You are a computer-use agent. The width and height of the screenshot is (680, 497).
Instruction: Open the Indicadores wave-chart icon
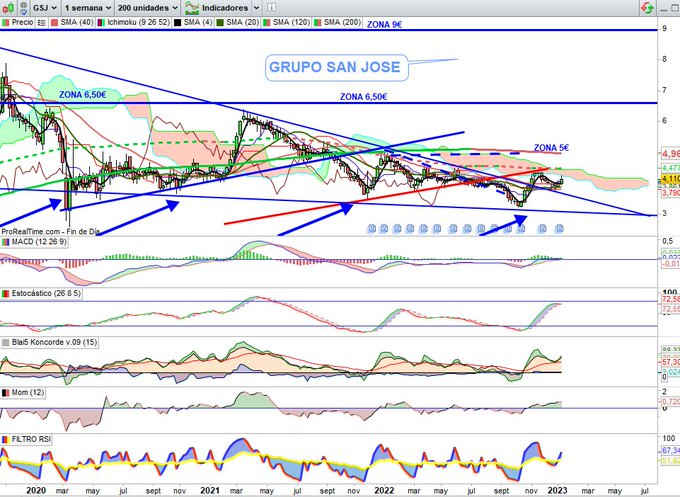pyautogui.click(x=192, y=8)
